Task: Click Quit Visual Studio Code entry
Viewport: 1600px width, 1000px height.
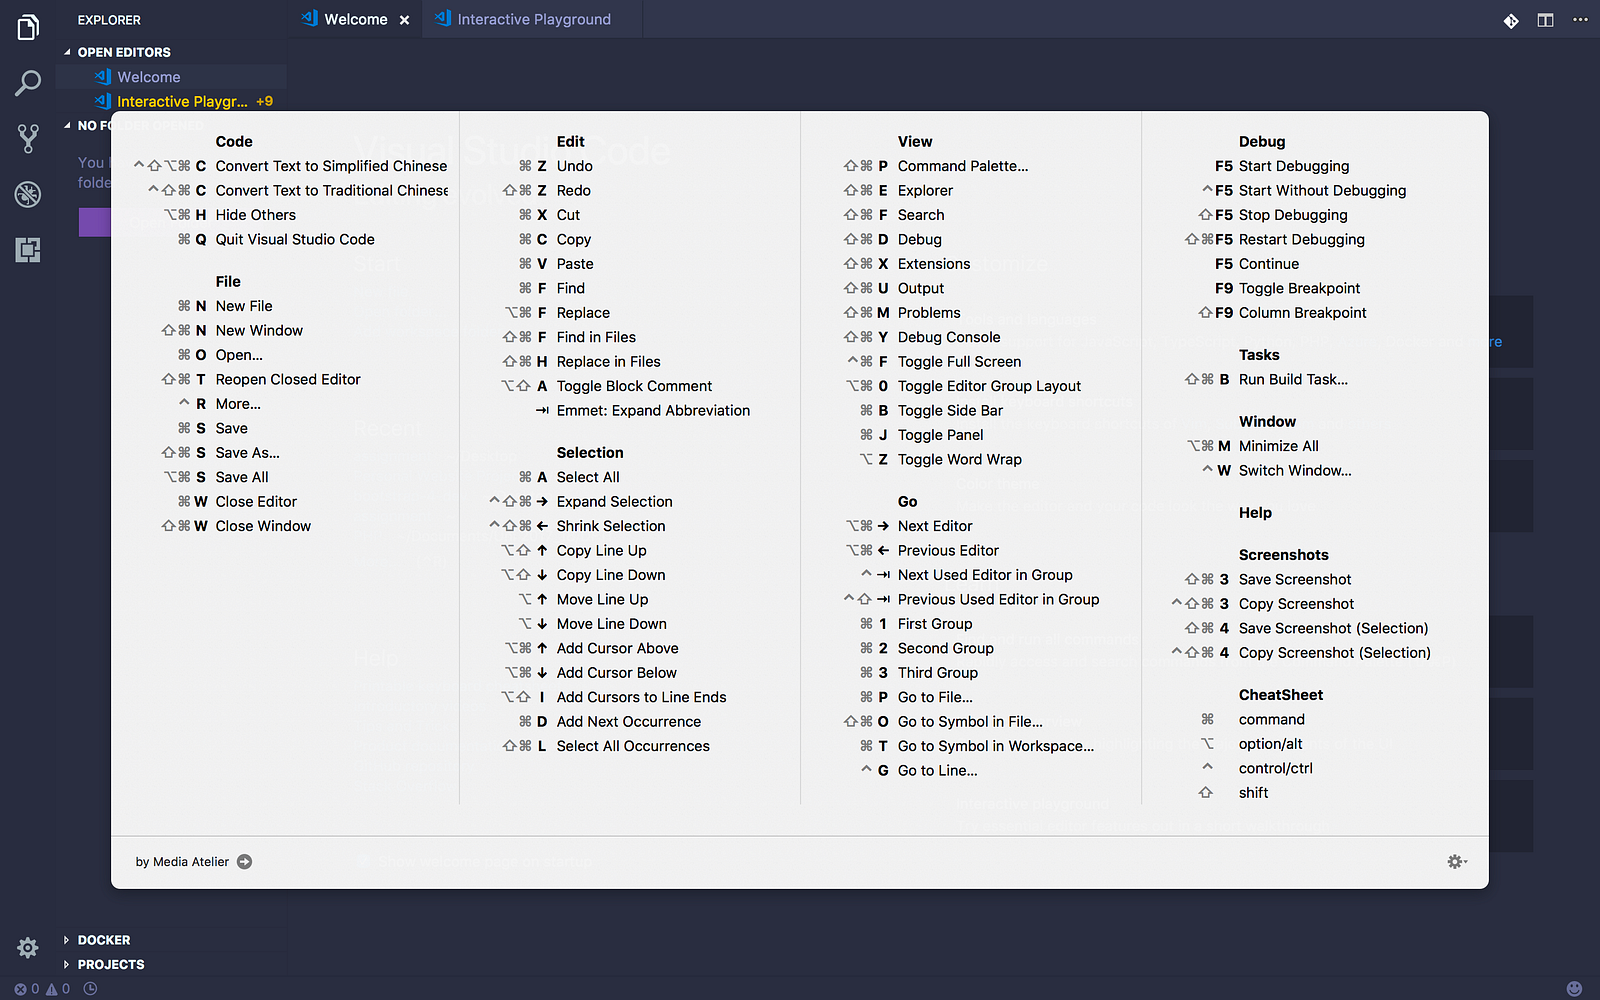Action: coord(295,239)
